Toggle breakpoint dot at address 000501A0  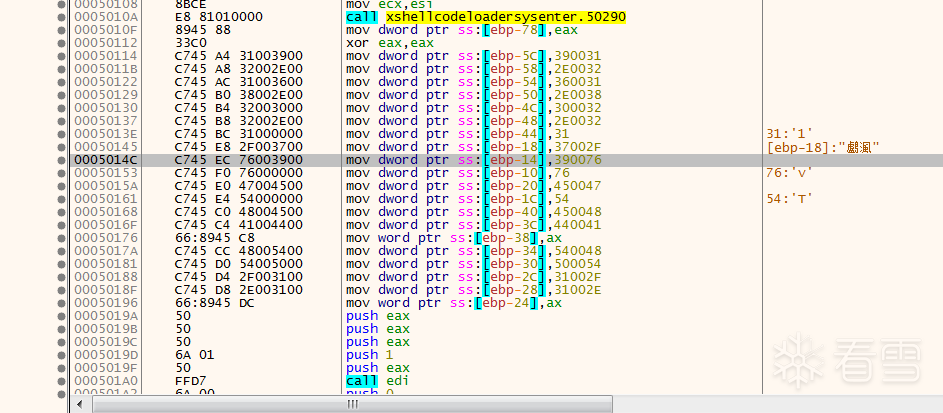point(61,381)
